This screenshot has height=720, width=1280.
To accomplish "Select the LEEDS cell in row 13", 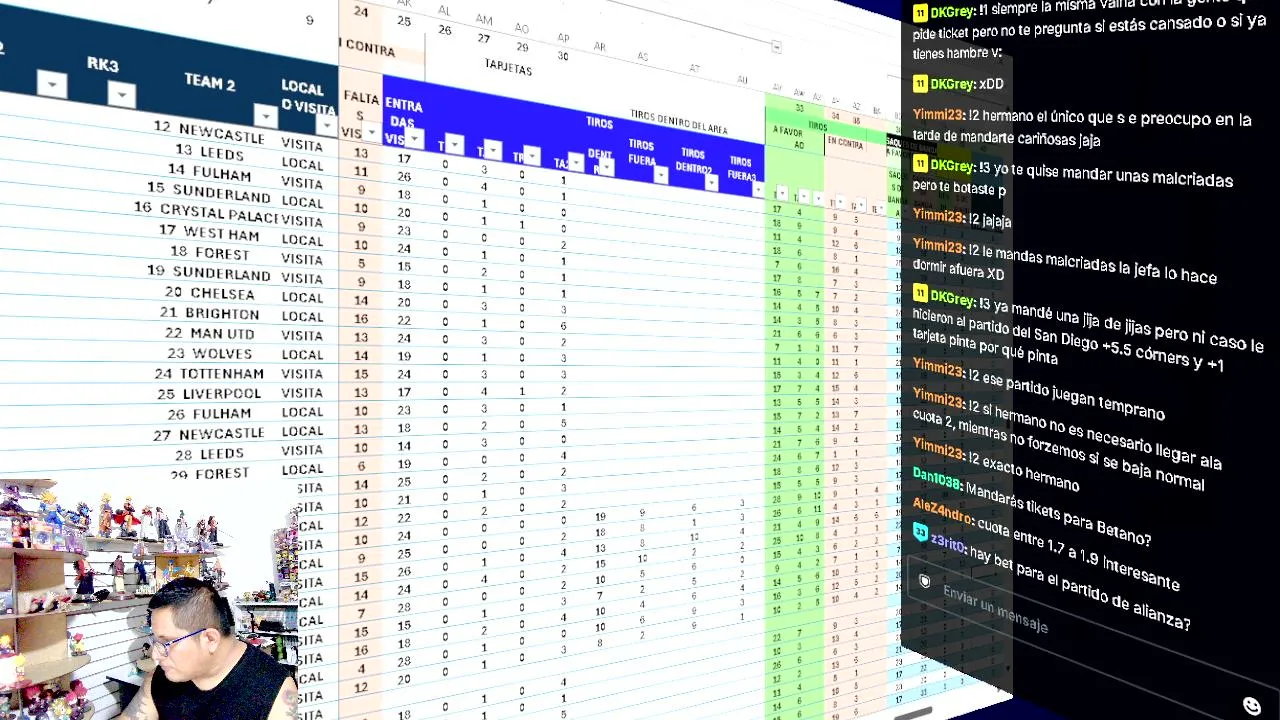I will point(223,153).
